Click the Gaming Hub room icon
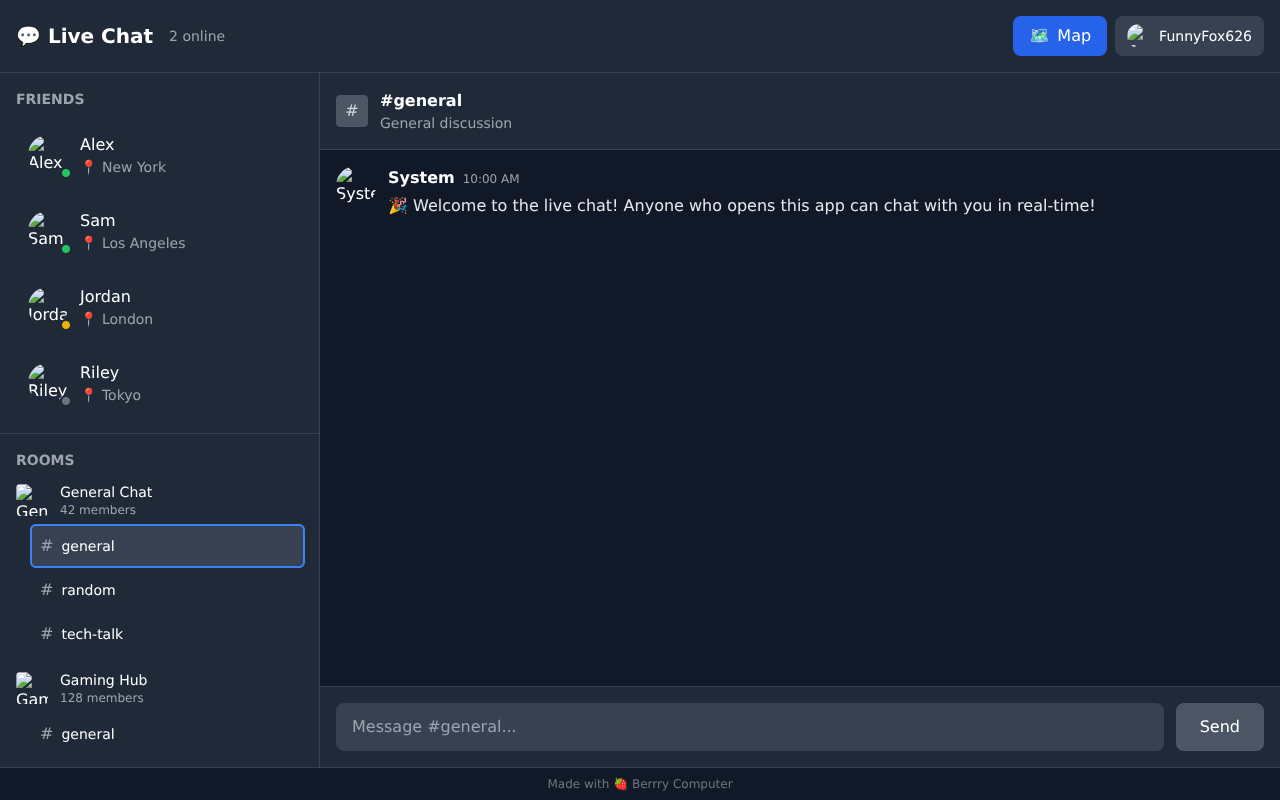This screenshot has height=800, width=1280. pyautogui.click(x=32, y=687)
